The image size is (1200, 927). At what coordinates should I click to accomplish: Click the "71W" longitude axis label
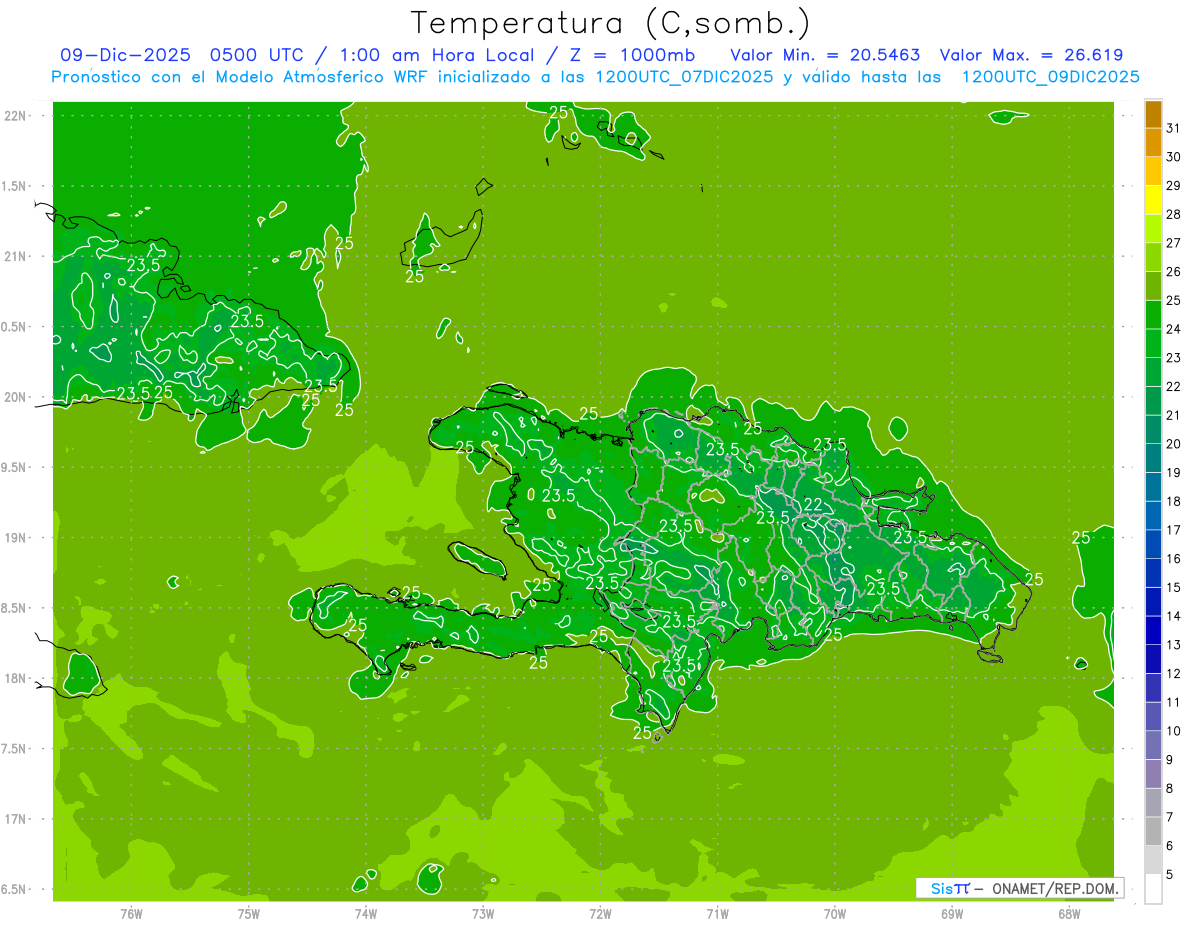717,914
